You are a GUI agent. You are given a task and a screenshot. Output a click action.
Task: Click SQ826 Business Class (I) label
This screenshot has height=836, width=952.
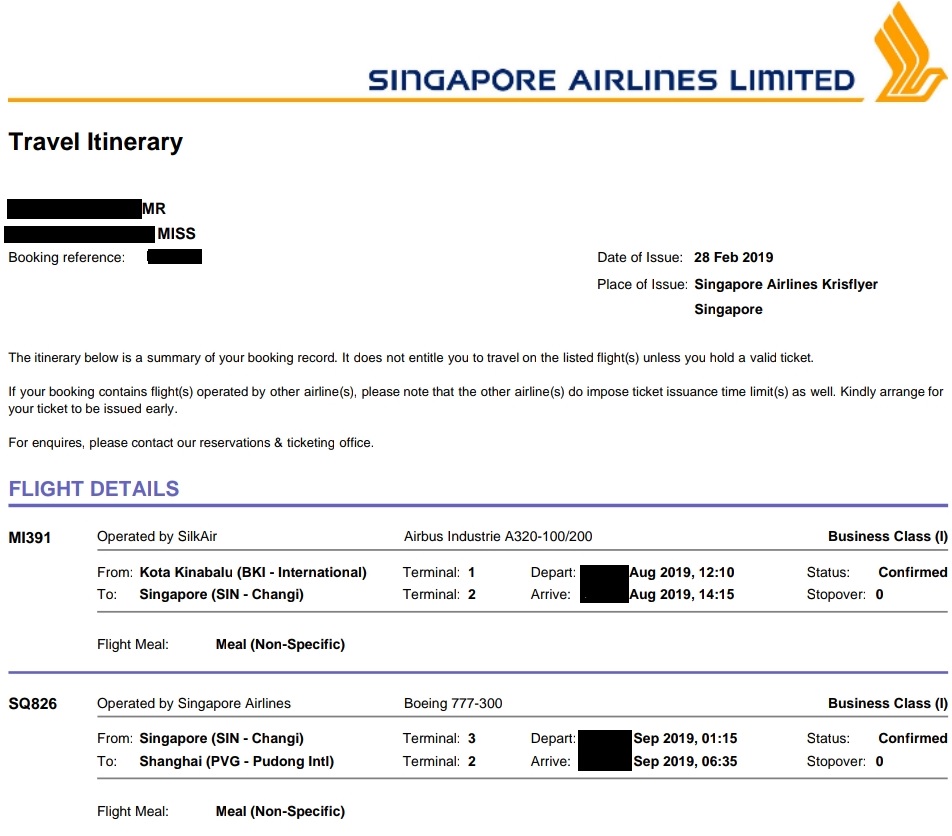click(887, 704)
